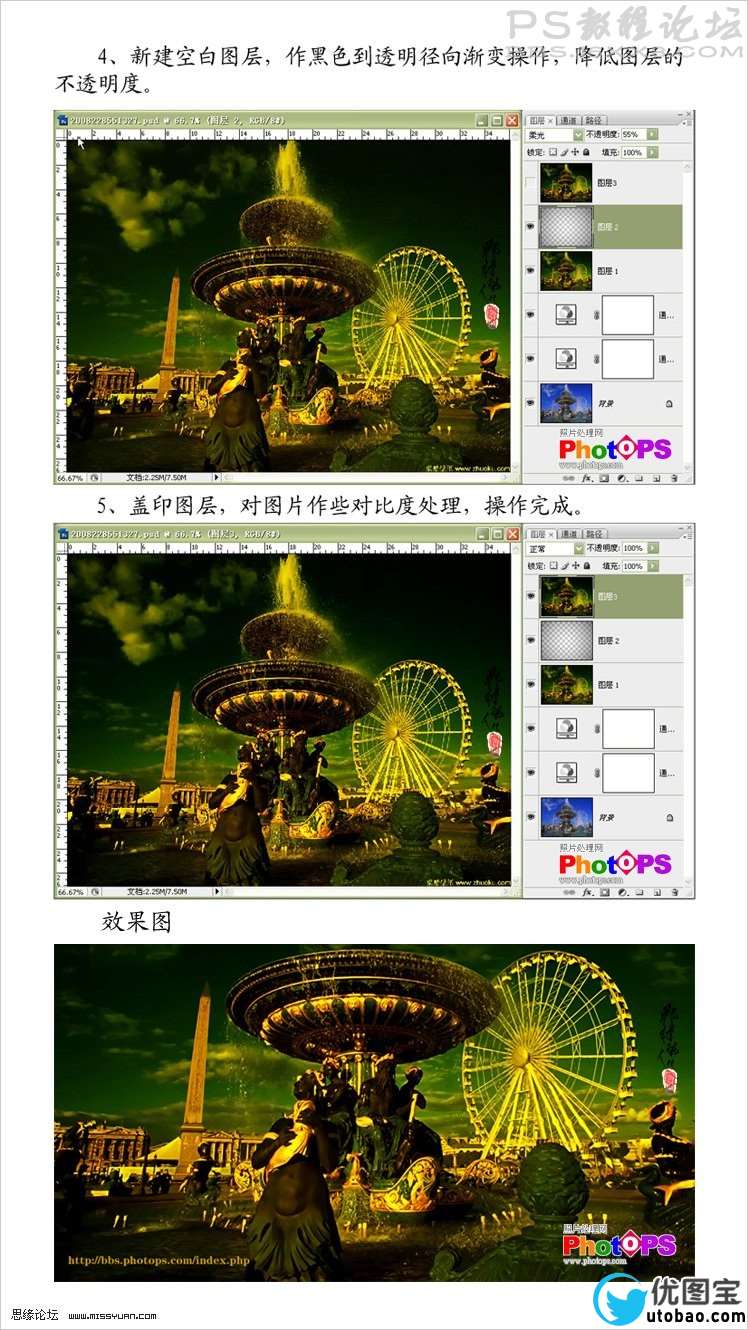
Task: Lock all padlock icon in step 4 panel
Action: pyautogui.click(x=586, y=152)
